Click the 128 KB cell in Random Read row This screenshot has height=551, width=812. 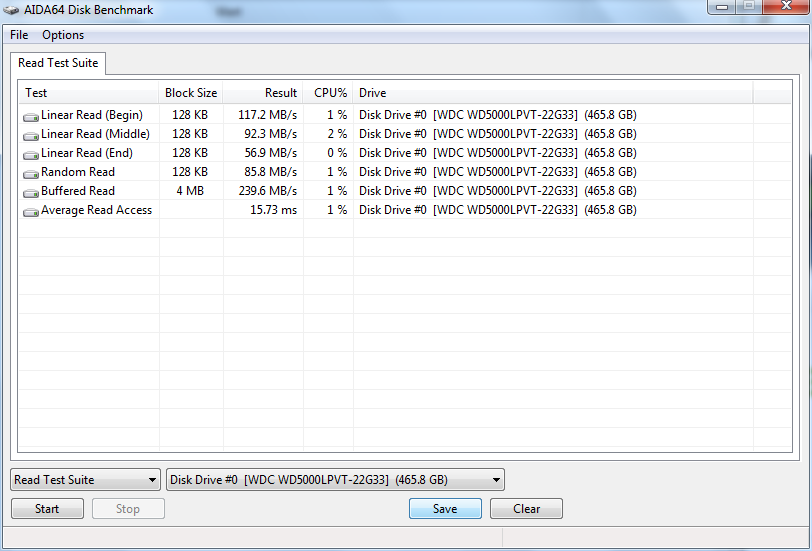click(x=190, y=172)
